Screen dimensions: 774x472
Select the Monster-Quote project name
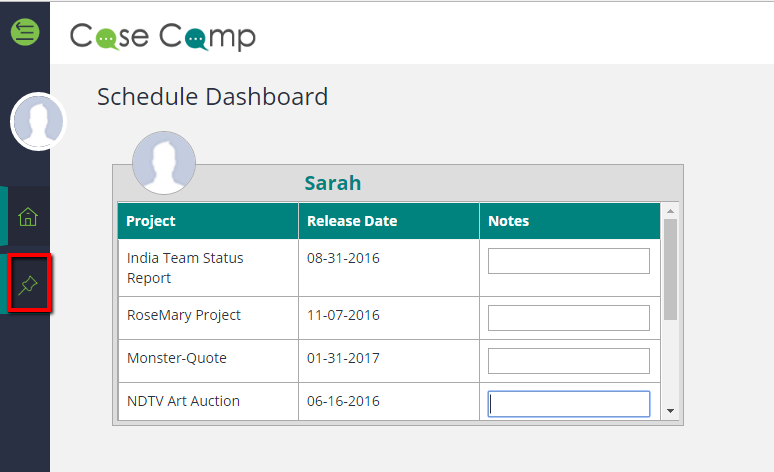177,358
